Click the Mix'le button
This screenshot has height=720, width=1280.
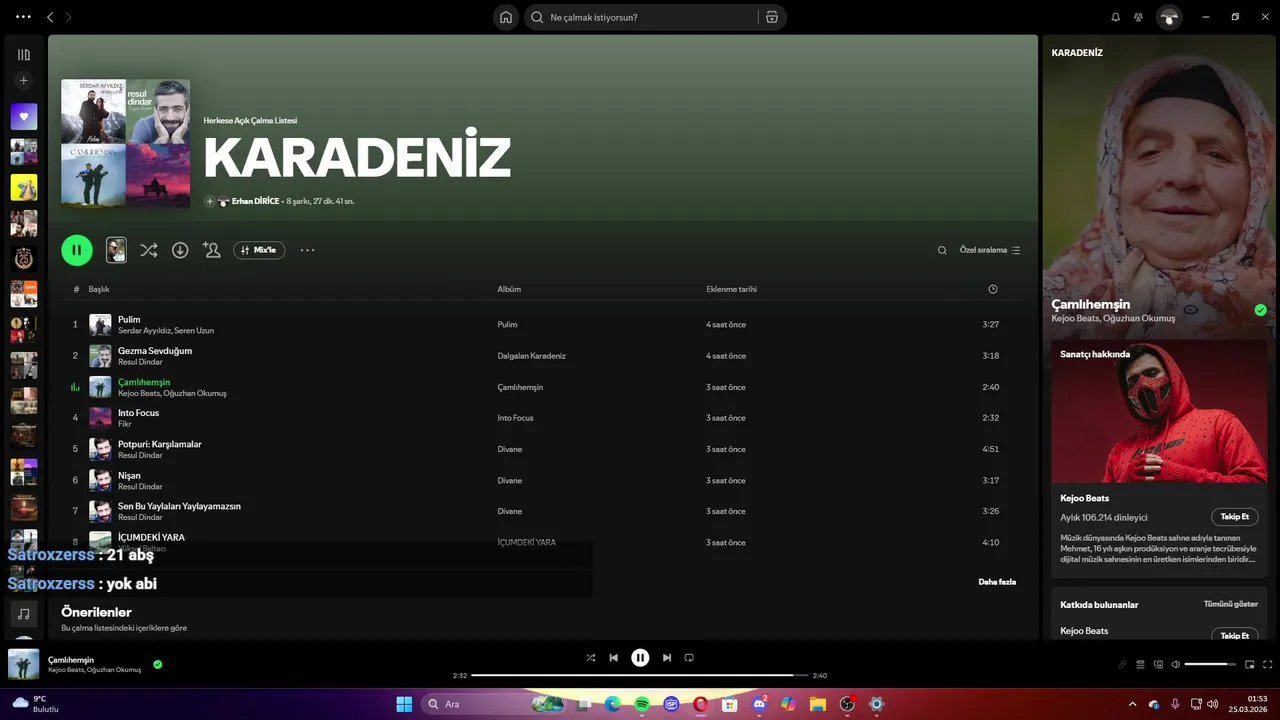[259, 250]
